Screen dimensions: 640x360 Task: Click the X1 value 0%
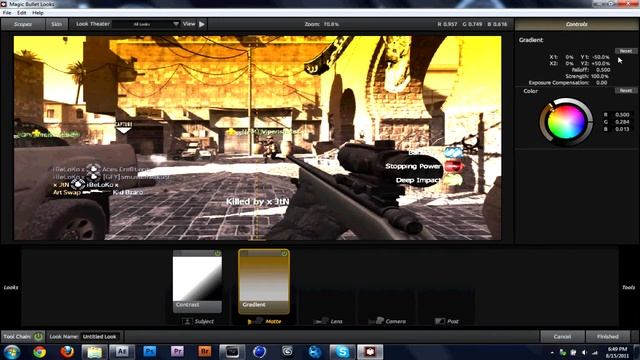569,57
